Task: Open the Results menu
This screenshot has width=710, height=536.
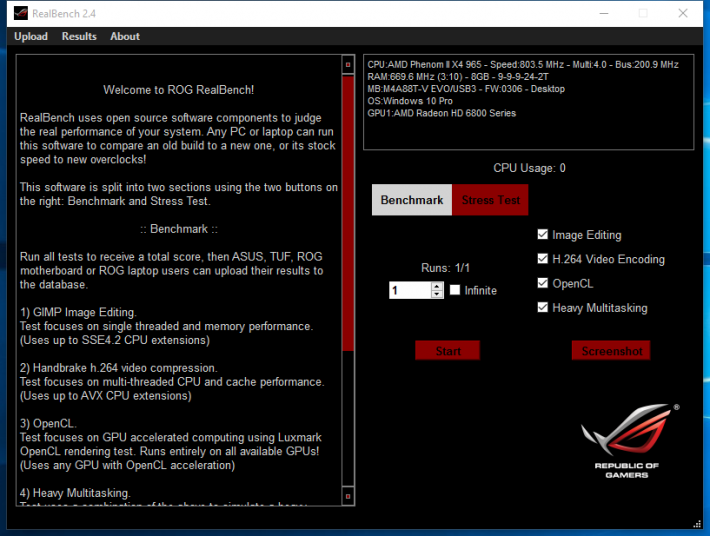Action: tap(79, 36)
